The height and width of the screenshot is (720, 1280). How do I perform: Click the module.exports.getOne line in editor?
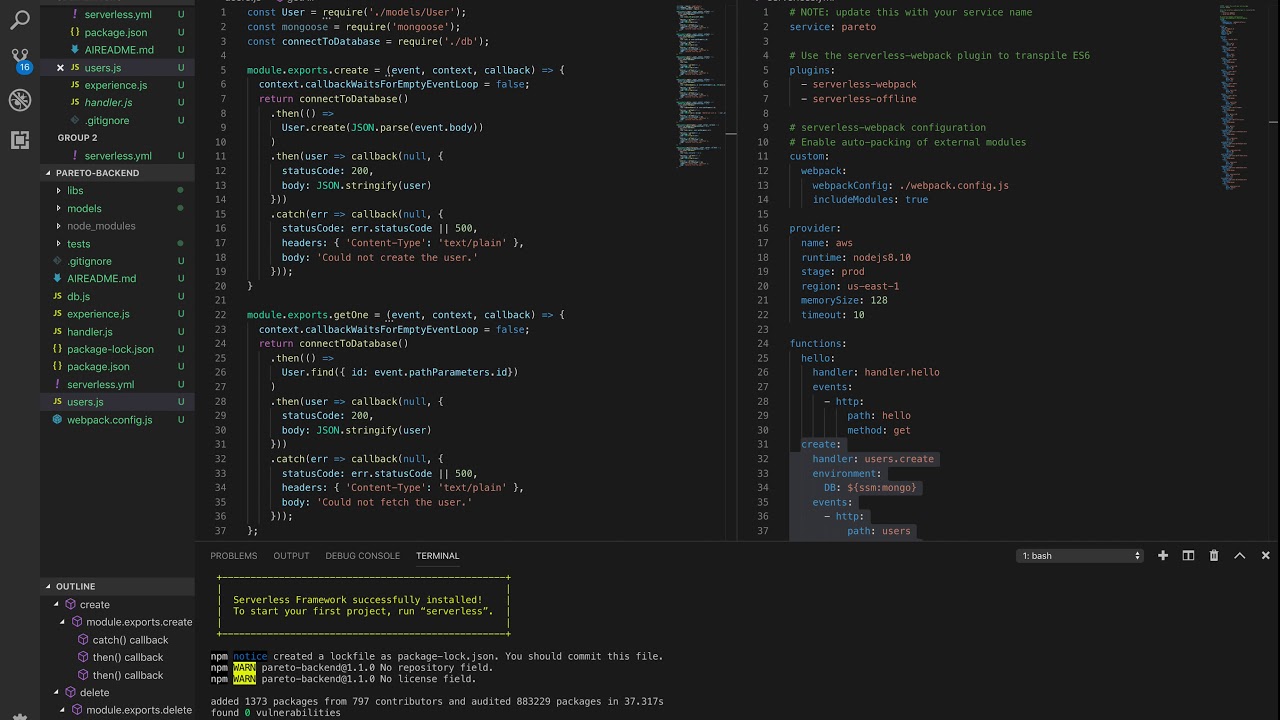406,315
